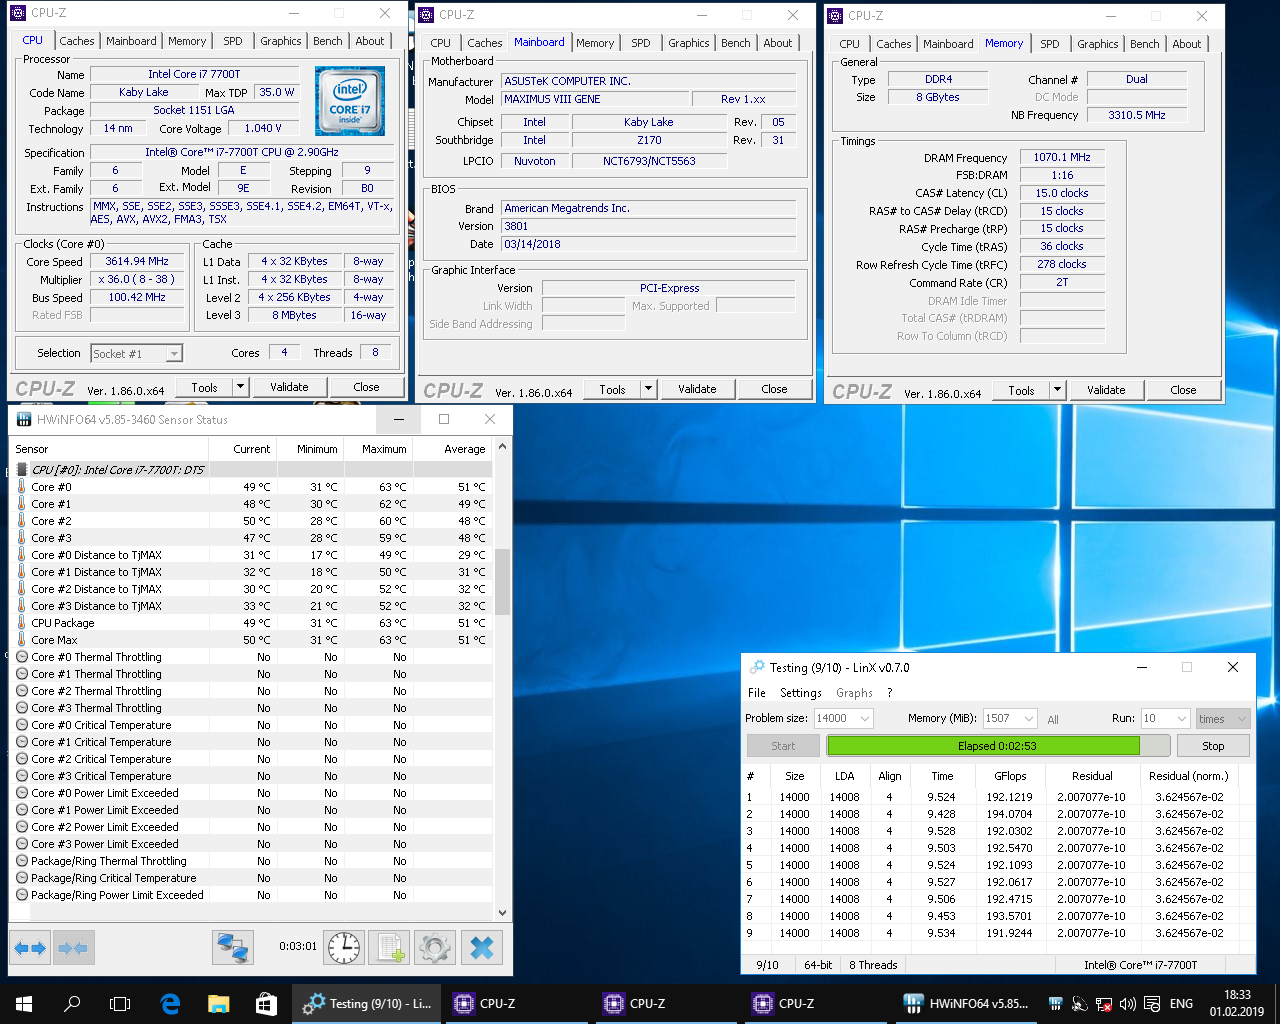1280x1024 pixels.
Task: Open the taskbar clock showing 18:33
Action: (x=1237, y=1004)
